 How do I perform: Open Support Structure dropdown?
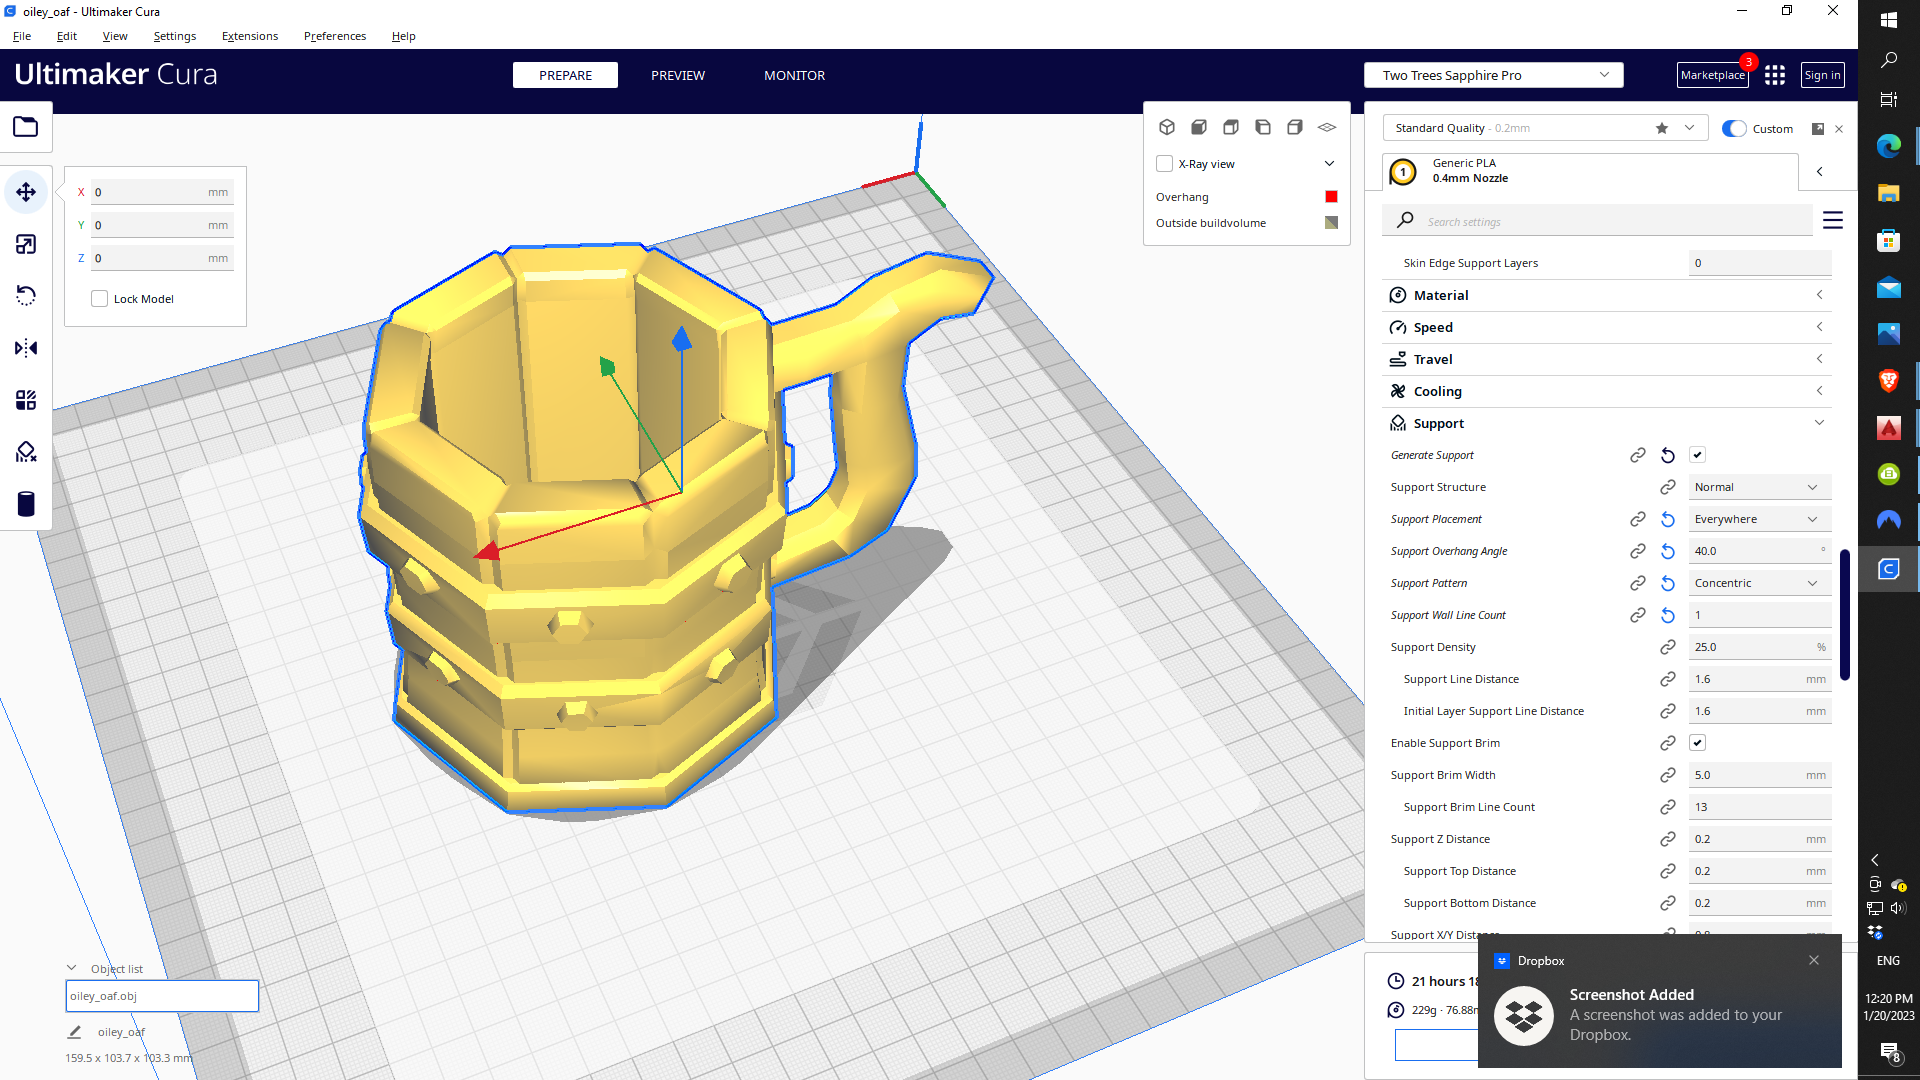(x=1760, y=487)
